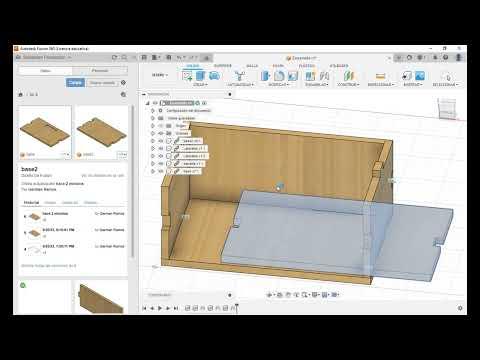Click the Construir plane icon
Viewport: 480px width, 360px height.
pos(348,76)
